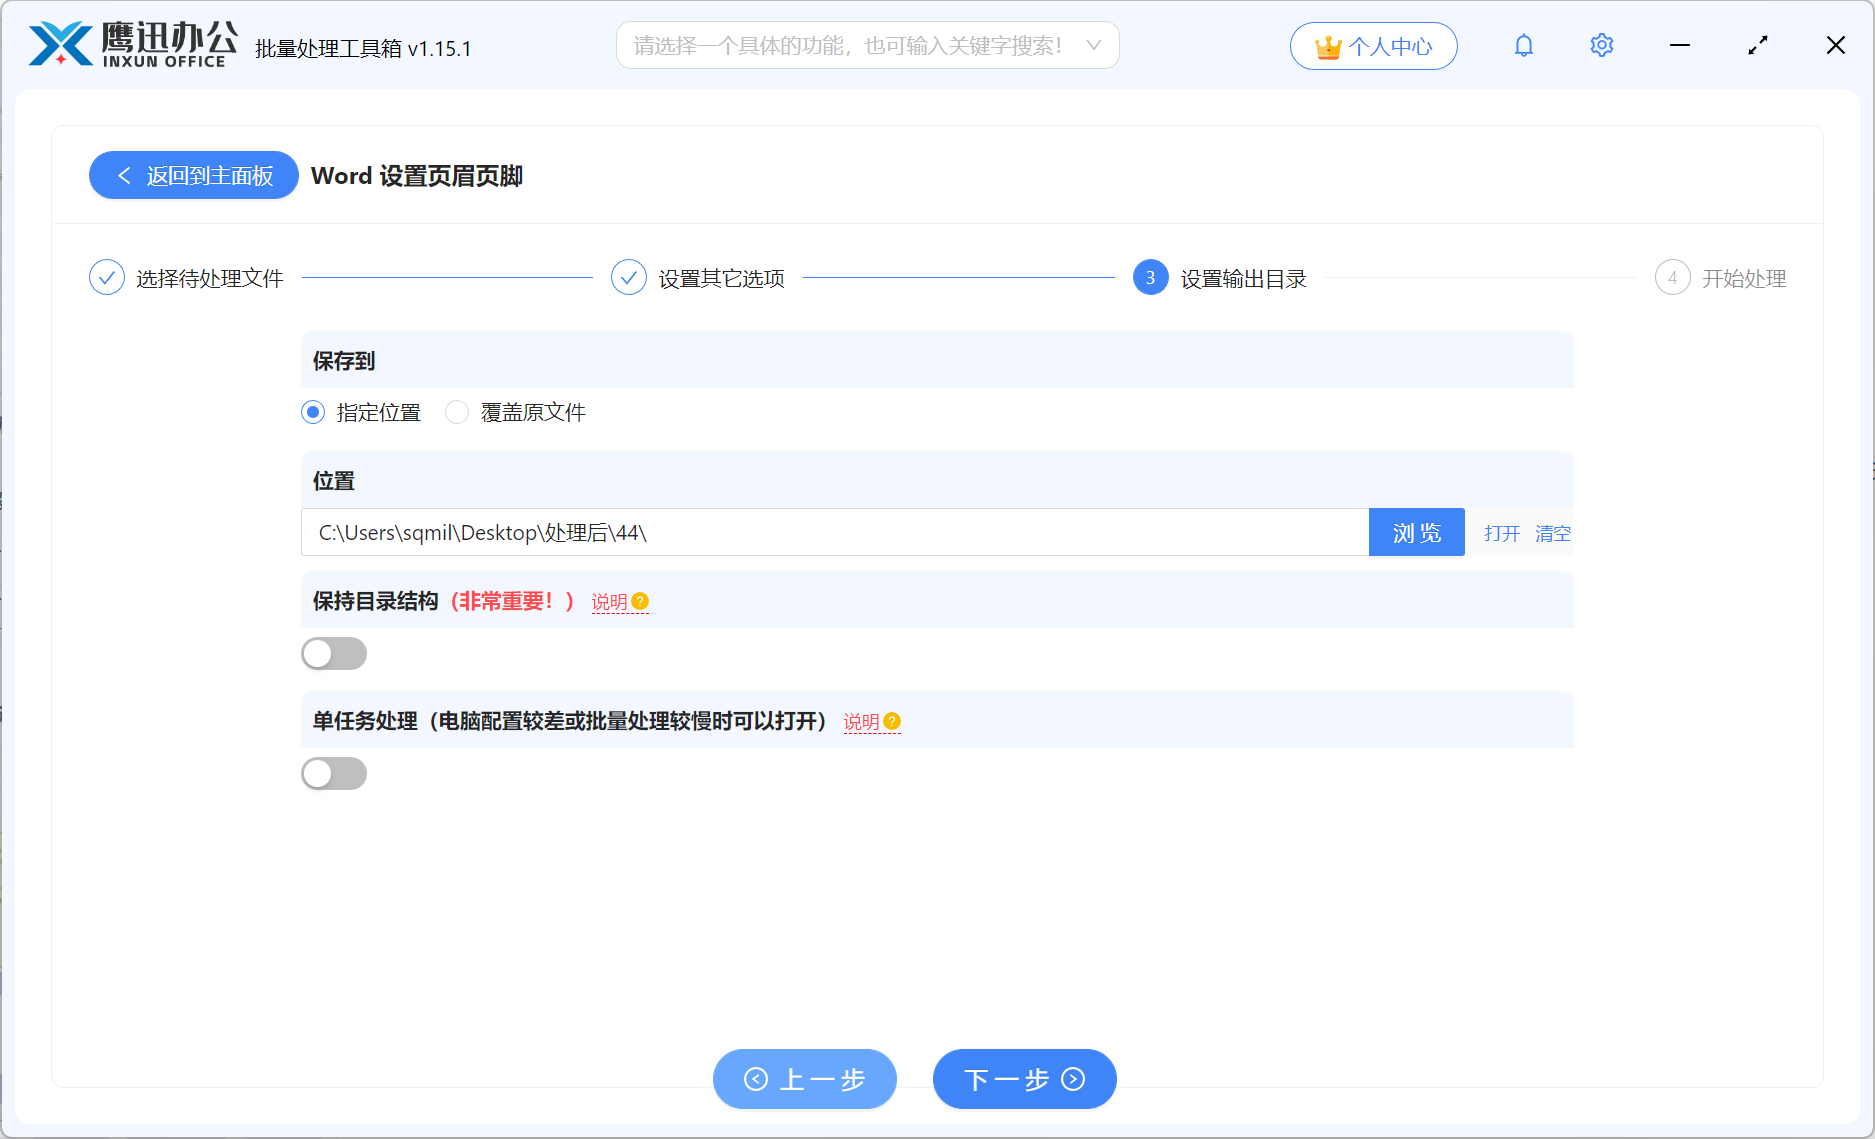Click the notification bell icon
The image size is (1875, 1139).
(1523, 46)
